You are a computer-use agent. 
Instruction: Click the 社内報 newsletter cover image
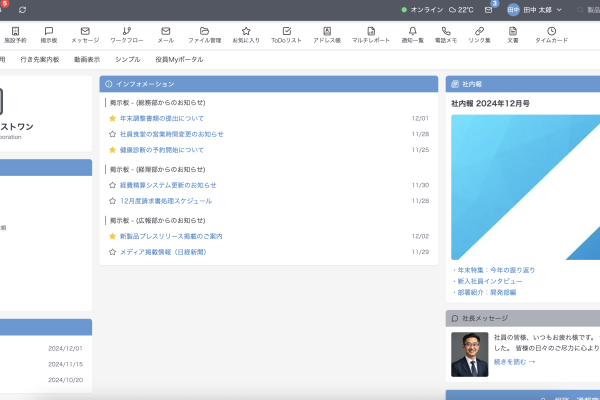tap(525, 187)
